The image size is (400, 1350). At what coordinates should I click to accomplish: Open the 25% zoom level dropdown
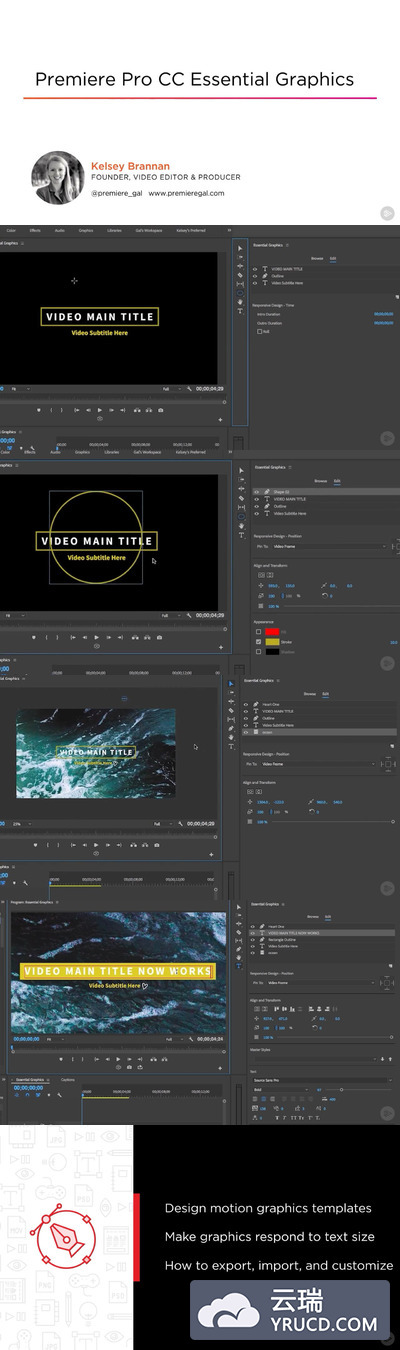23,824
